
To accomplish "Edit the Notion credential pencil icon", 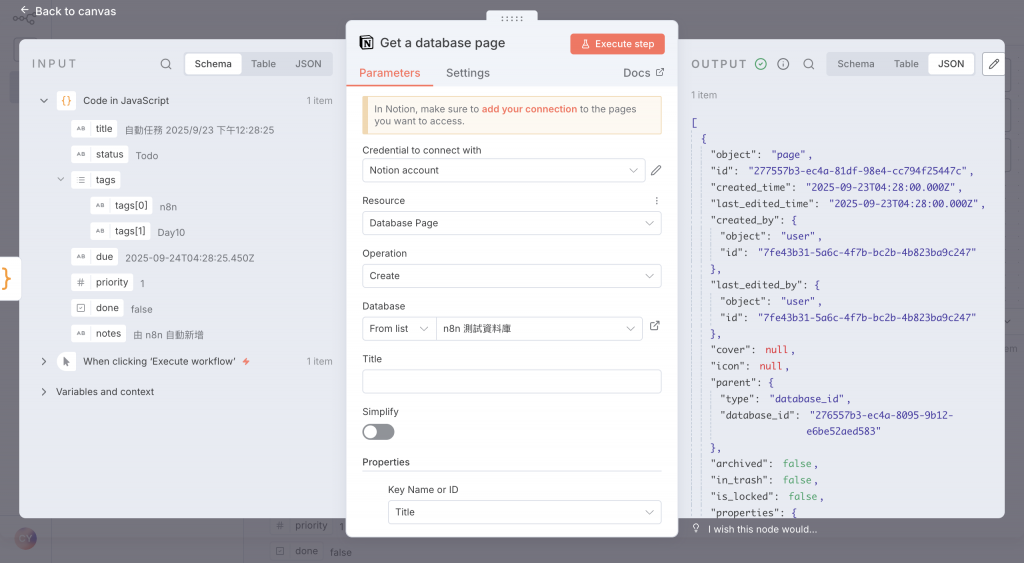I will coord(656,170).
